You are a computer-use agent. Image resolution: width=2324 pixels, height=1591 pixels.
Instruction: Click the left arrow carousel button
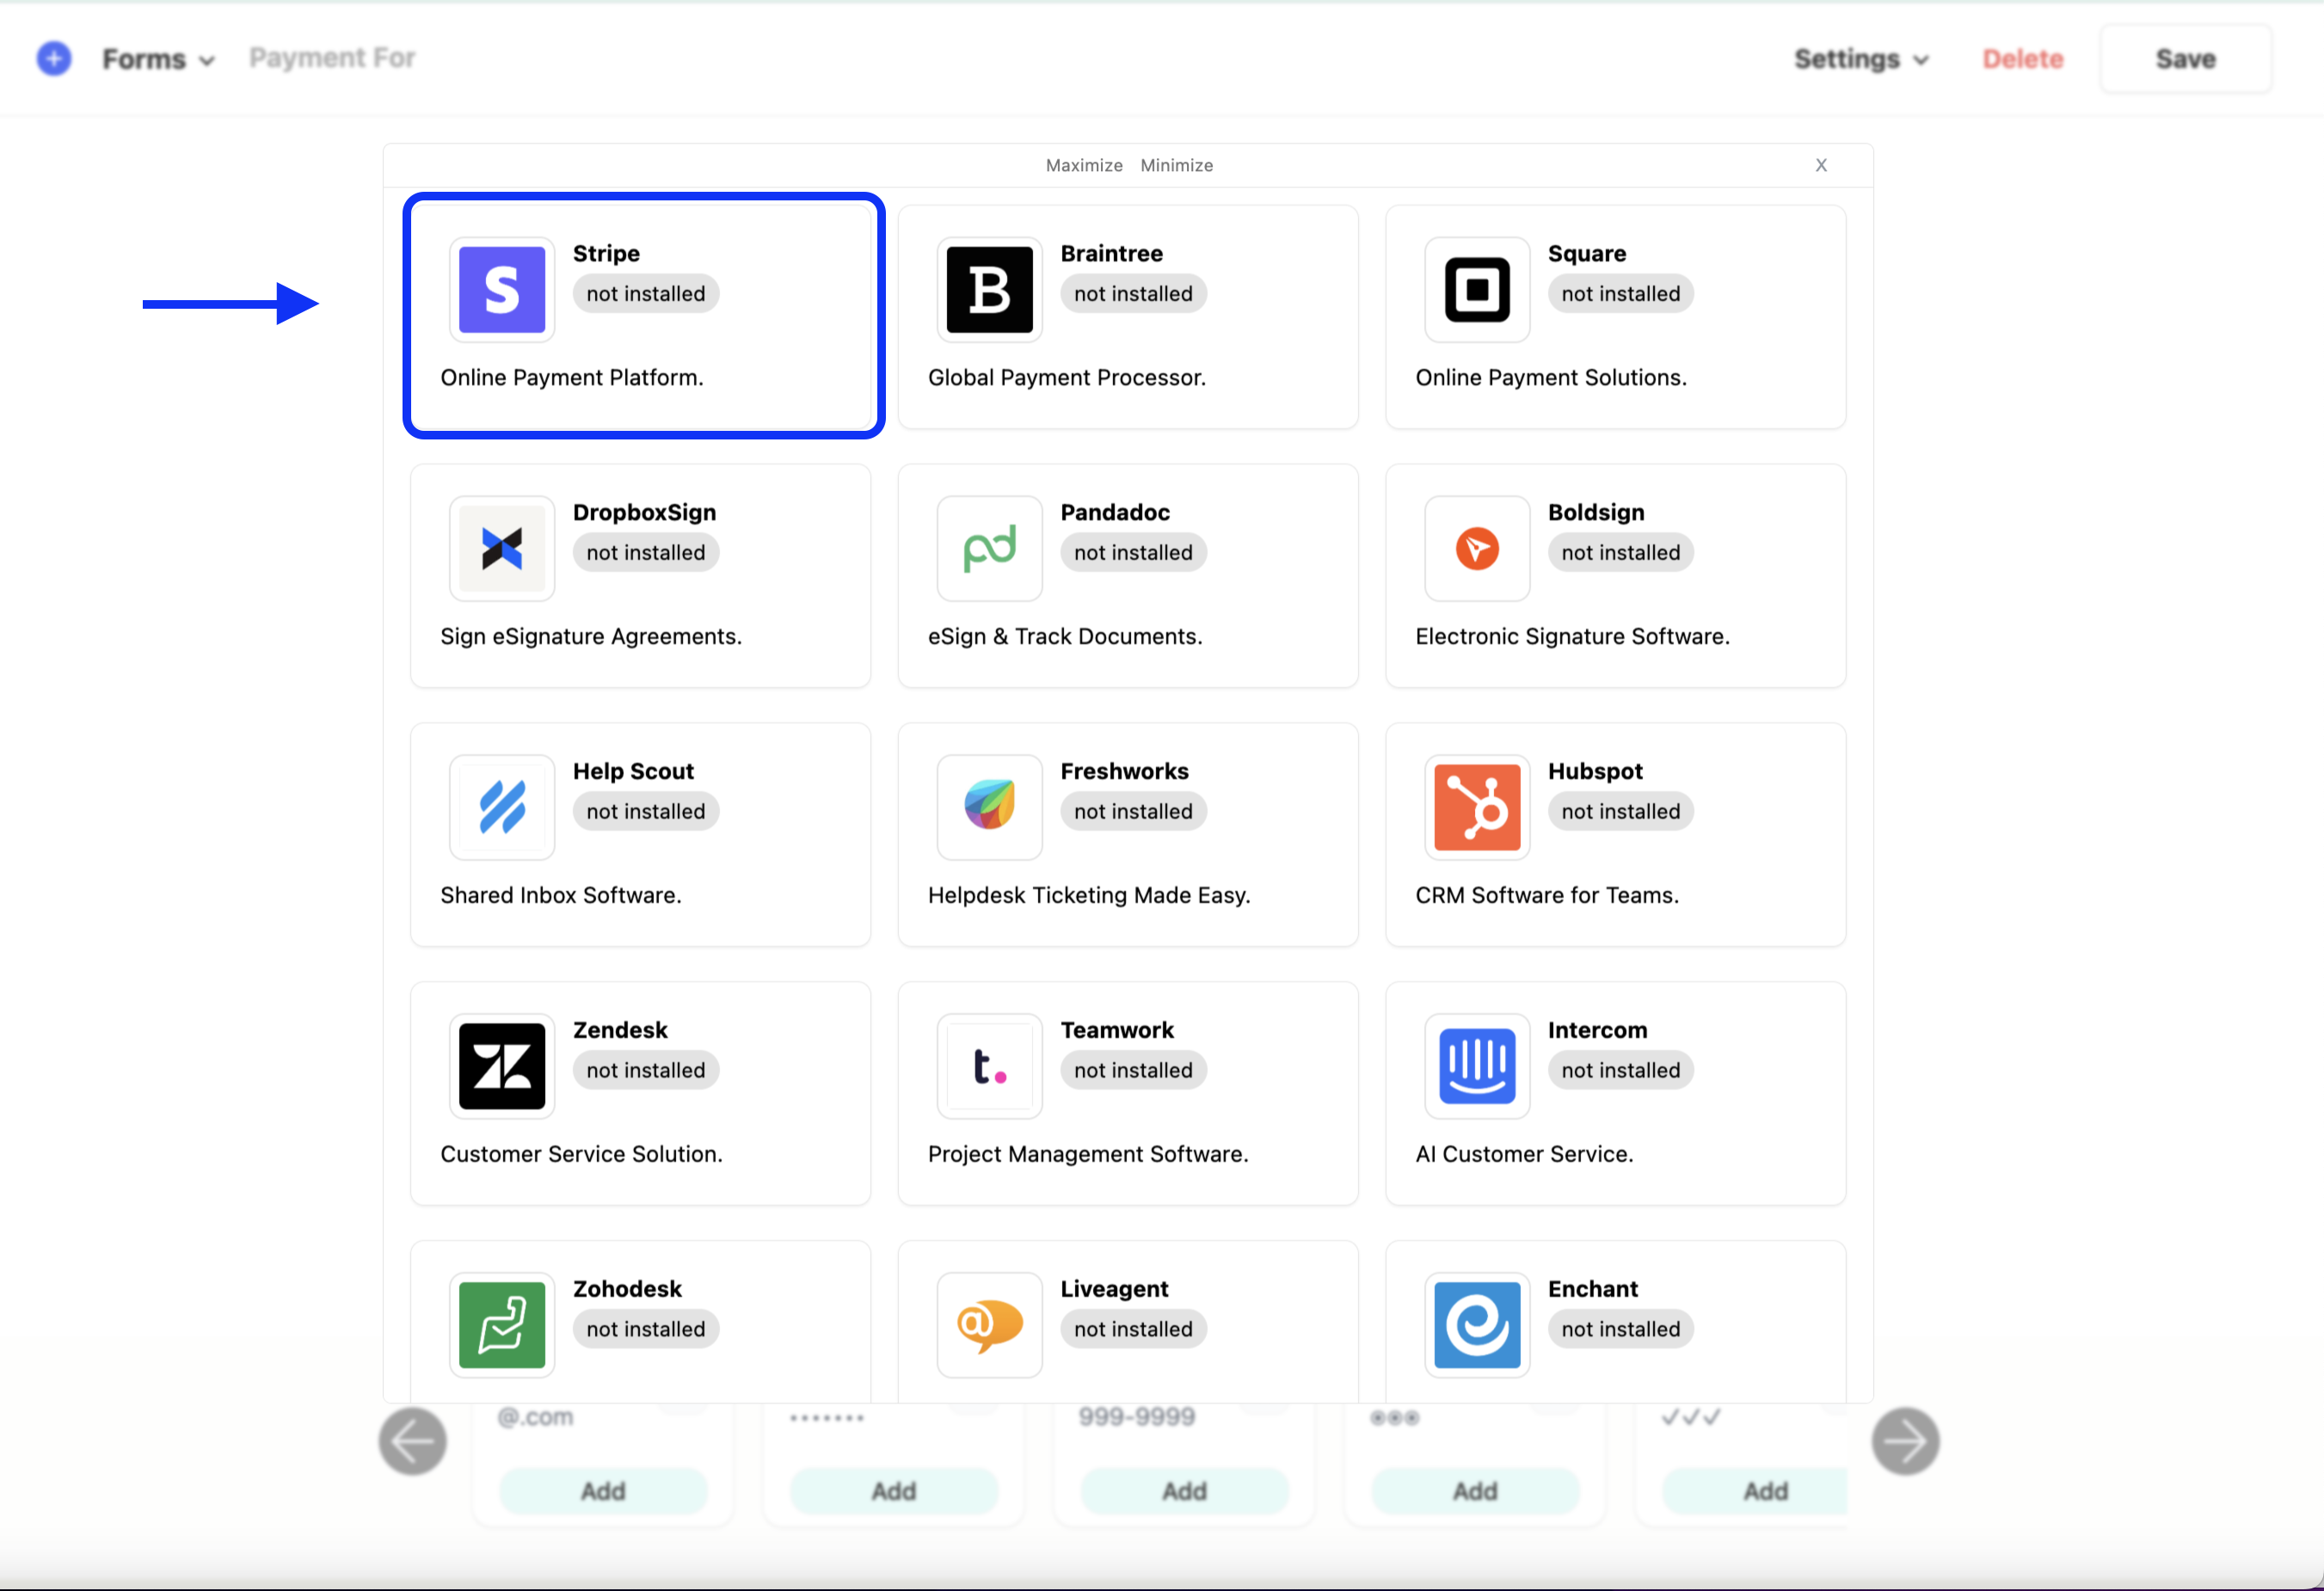[x=413, y=1441]
